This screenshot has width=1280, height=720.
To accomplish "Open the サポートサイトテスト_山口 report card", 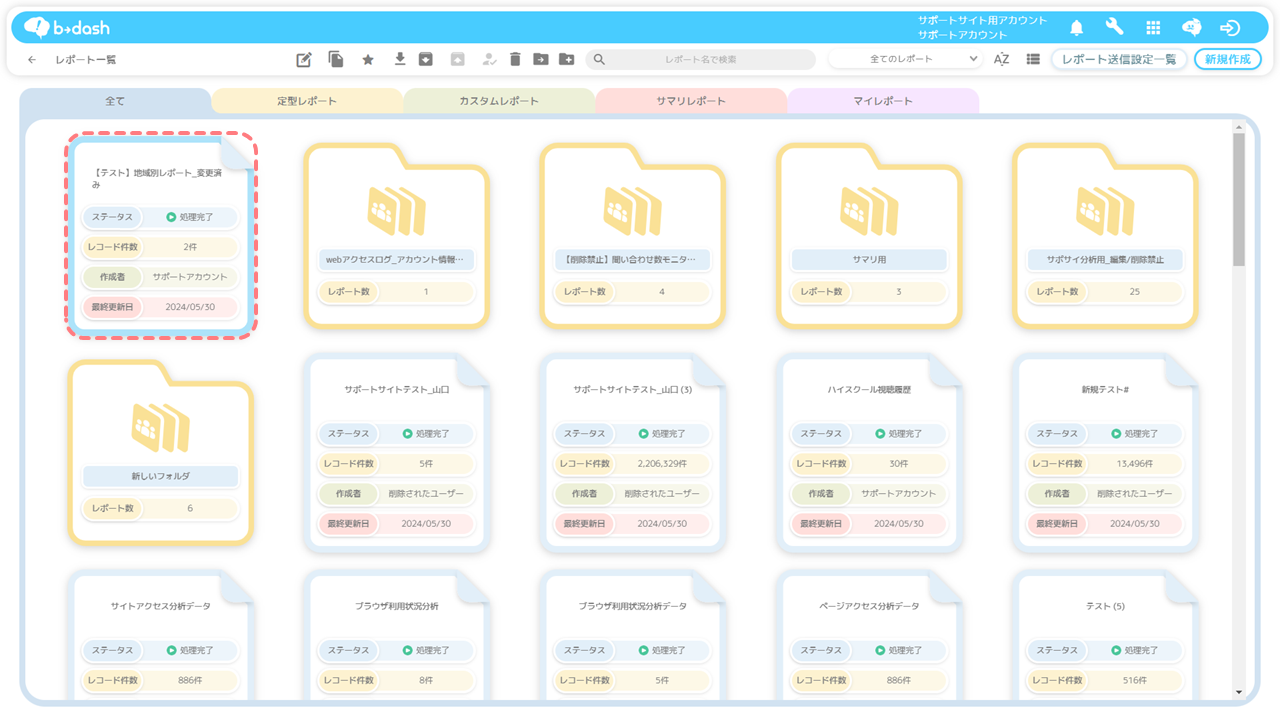I will (x=396, y=452).
